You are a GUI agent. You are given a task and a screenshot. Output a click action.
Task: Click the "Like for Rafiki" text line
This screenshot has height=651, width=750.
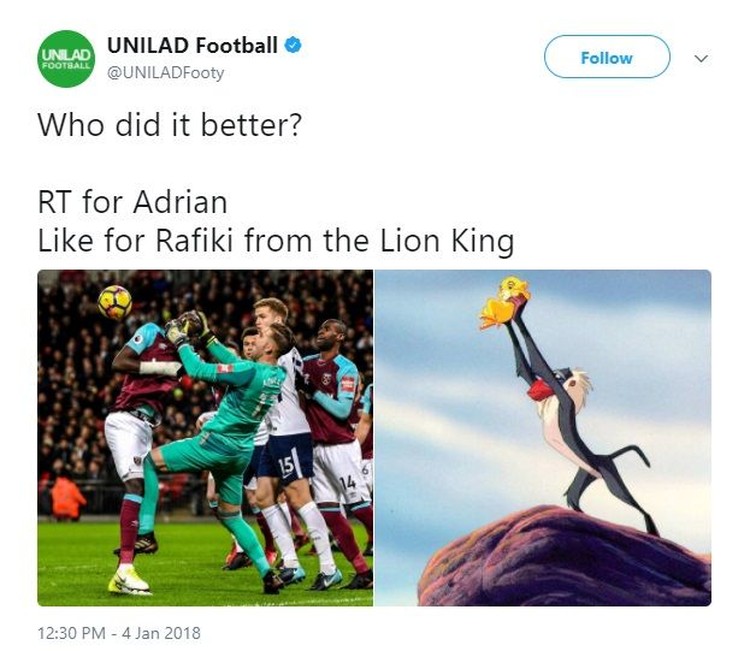[276, 241]
